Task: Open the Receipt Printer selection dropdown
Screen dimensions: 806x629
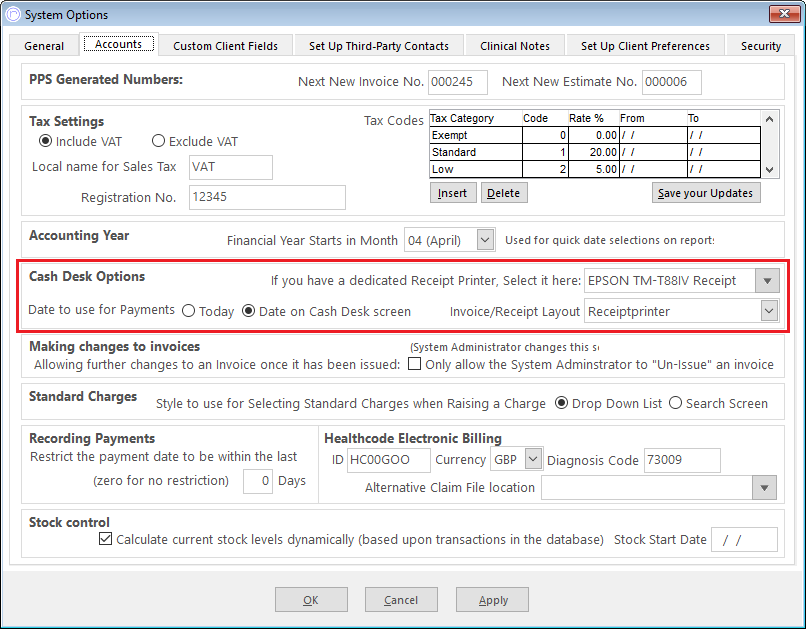Action: pyautogui.click(x=767, y=281)
